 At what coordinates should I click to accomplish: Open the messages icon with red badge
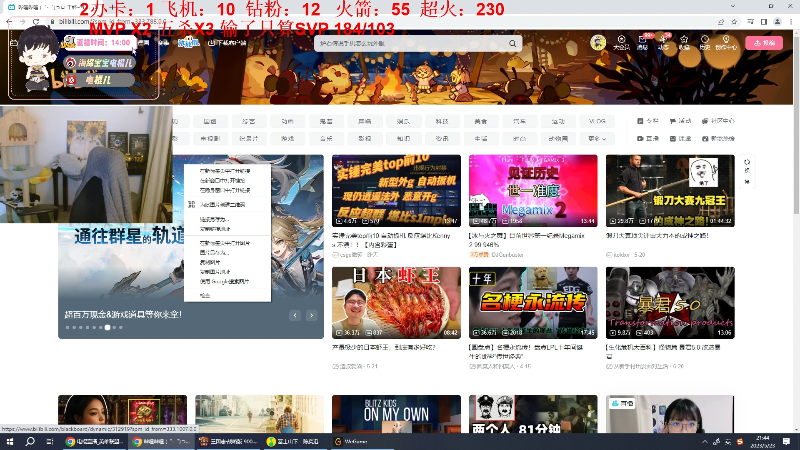click(x=643, y=42)
